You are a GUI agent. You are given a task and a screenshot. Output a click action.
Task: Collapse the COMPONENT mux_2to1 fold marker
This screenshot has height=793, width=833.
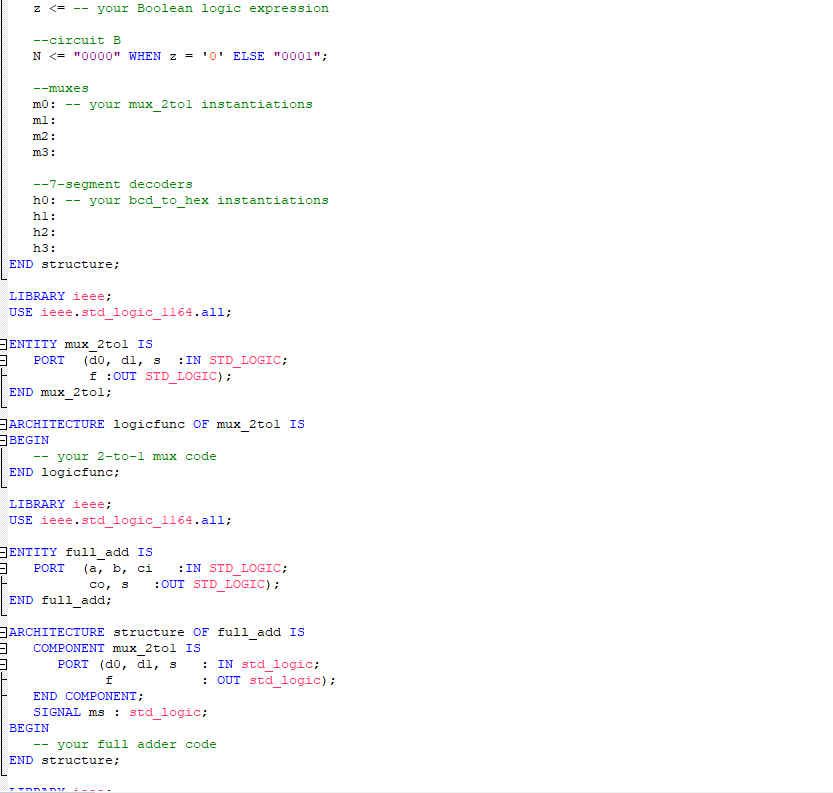(3, 648)
